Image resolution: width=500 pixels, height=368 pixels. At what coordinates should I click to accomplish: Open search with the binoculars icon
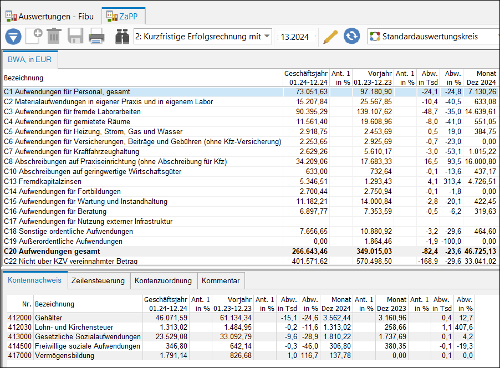(x=122, y=36)
